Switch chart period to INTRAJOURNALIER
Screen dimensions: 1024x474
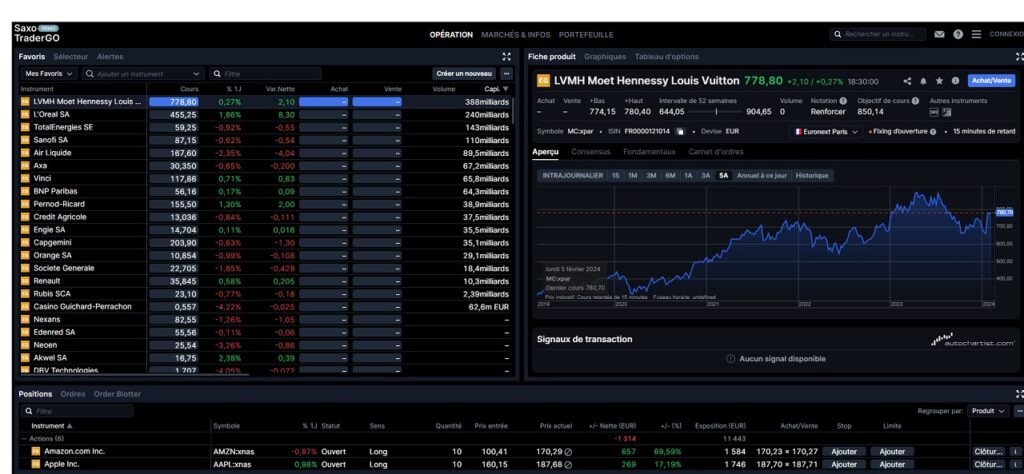(x=572, y=175)
